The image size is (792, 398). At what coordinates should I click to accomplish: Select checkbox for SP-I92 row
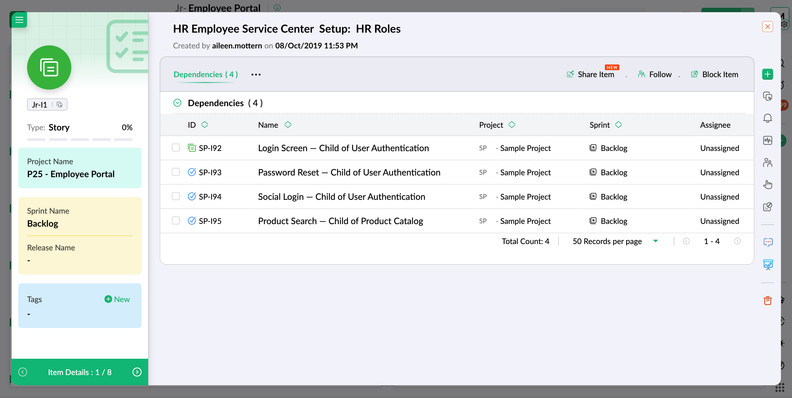(x=176, y=147)
